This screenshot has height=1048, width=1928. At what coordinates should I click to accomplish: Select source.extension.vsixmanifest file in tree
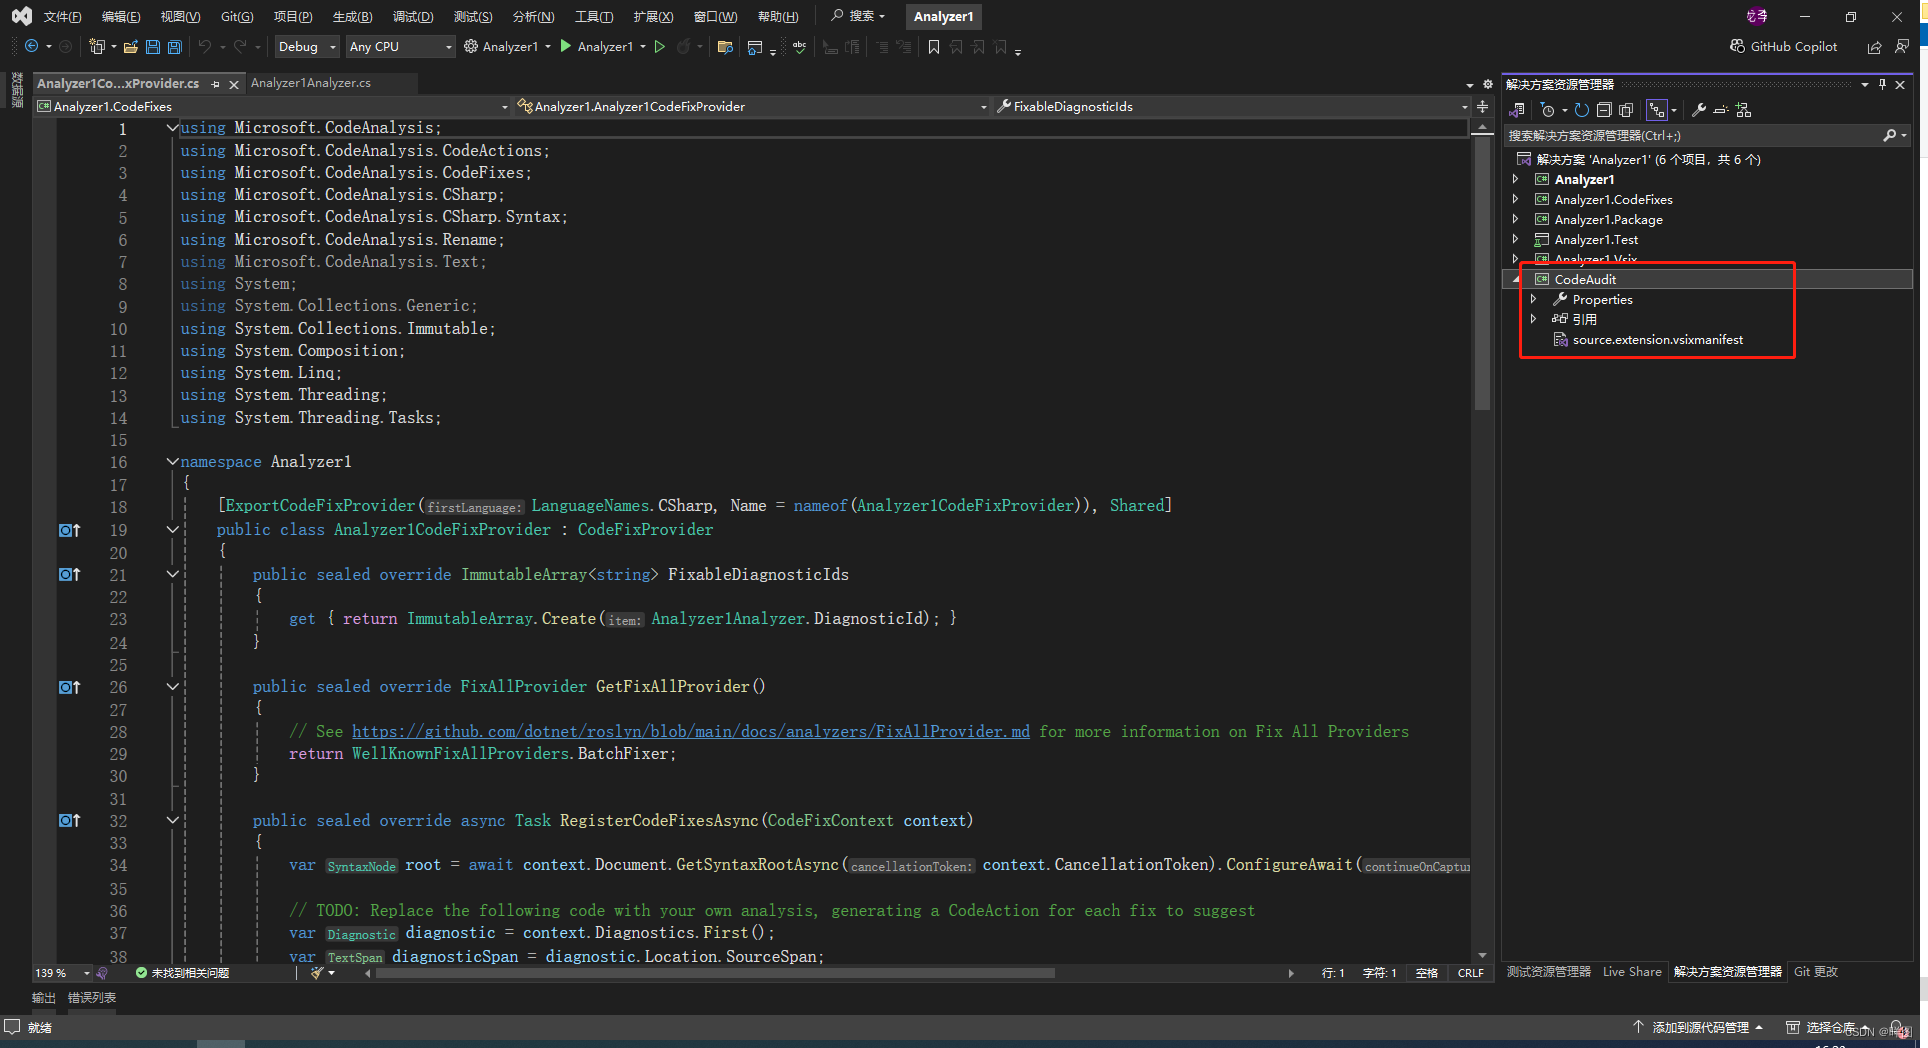pyautogui.click(x=1657, y=339)
